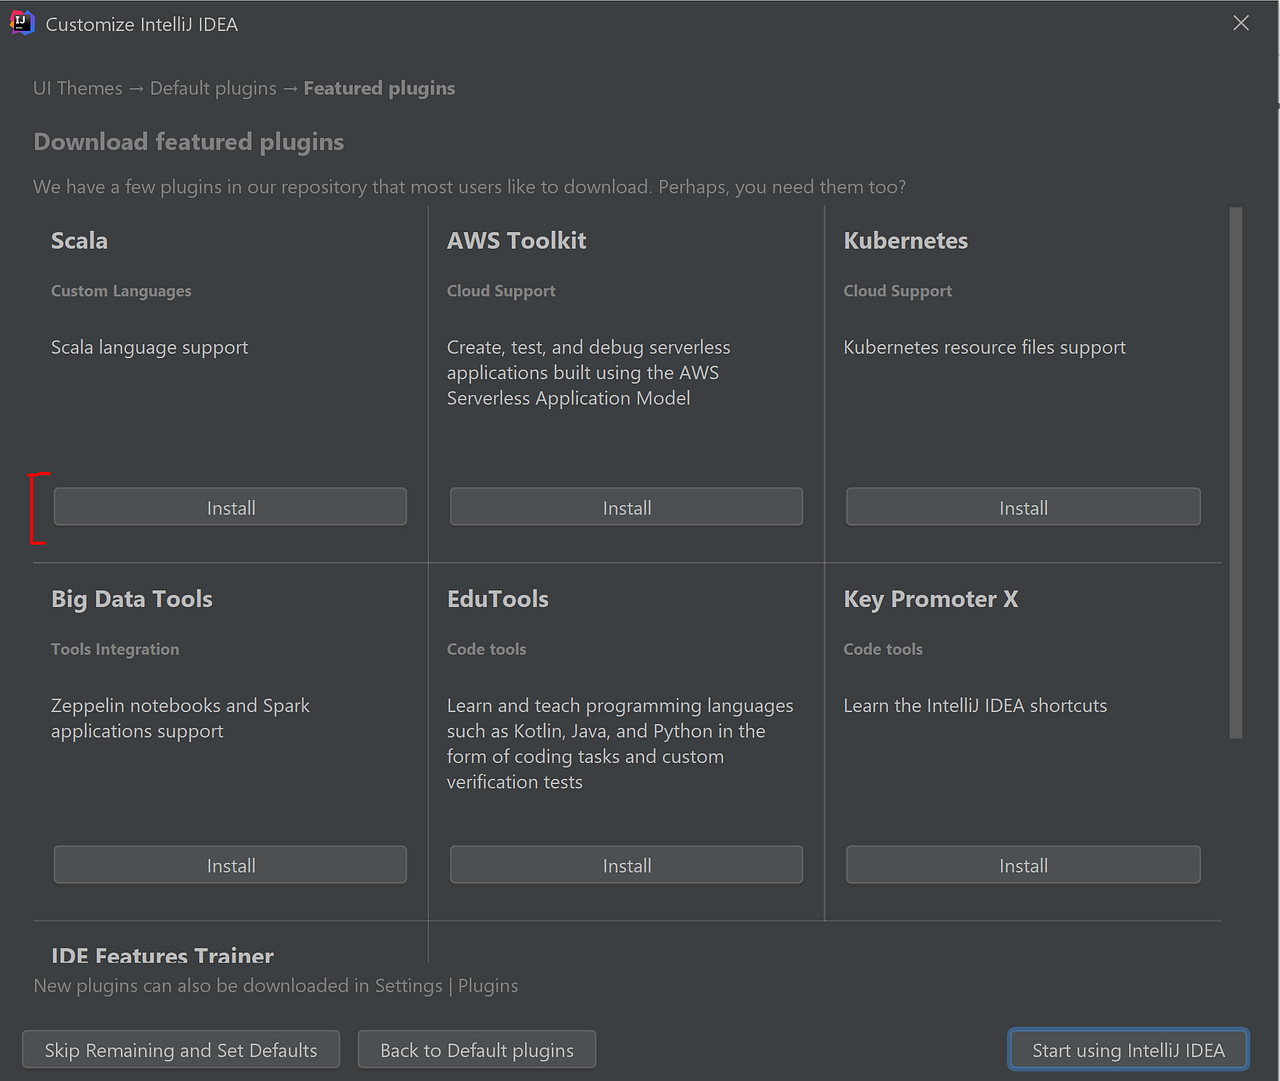Click the IDE Features Trainer heading
Viewport: 1280px width, 1081px height.
pyautogui.click(x=162, y=955)
